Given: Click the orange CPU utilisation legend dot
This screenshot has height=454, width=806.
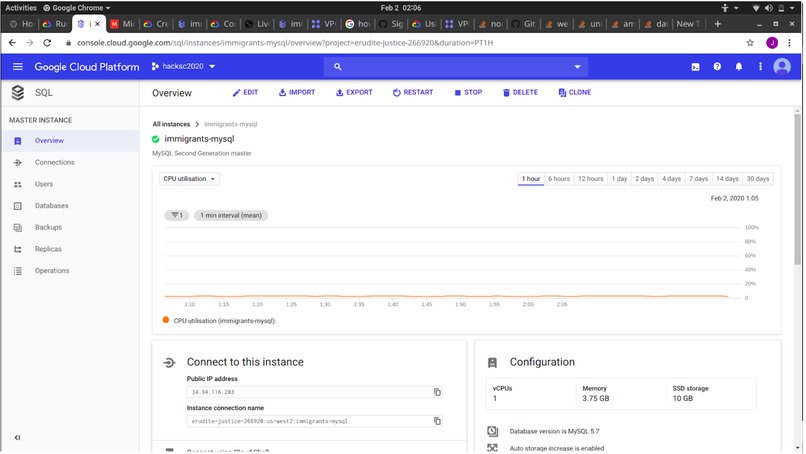Looking at the screenshot, I should (x=166, y=321).
